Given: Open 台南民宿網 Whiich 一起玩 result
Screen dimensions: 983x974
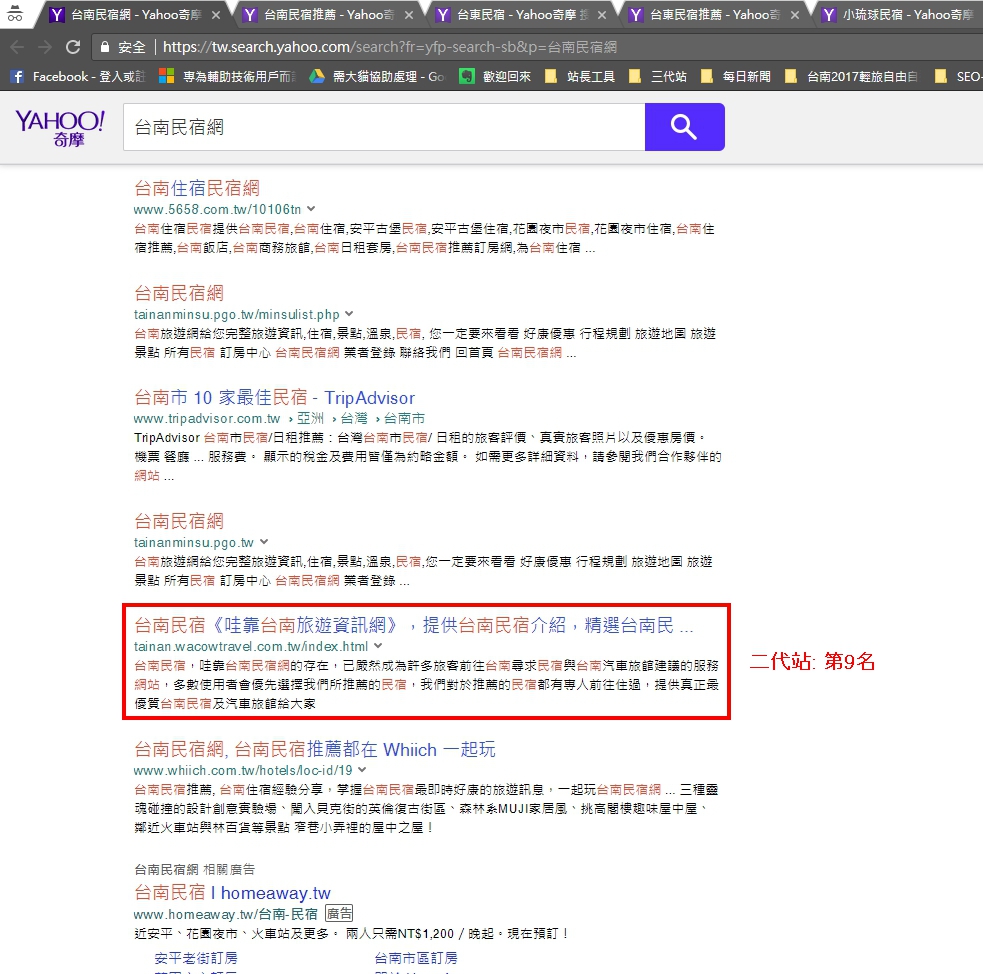Looking at the screenshot, I should coord(315,749).
